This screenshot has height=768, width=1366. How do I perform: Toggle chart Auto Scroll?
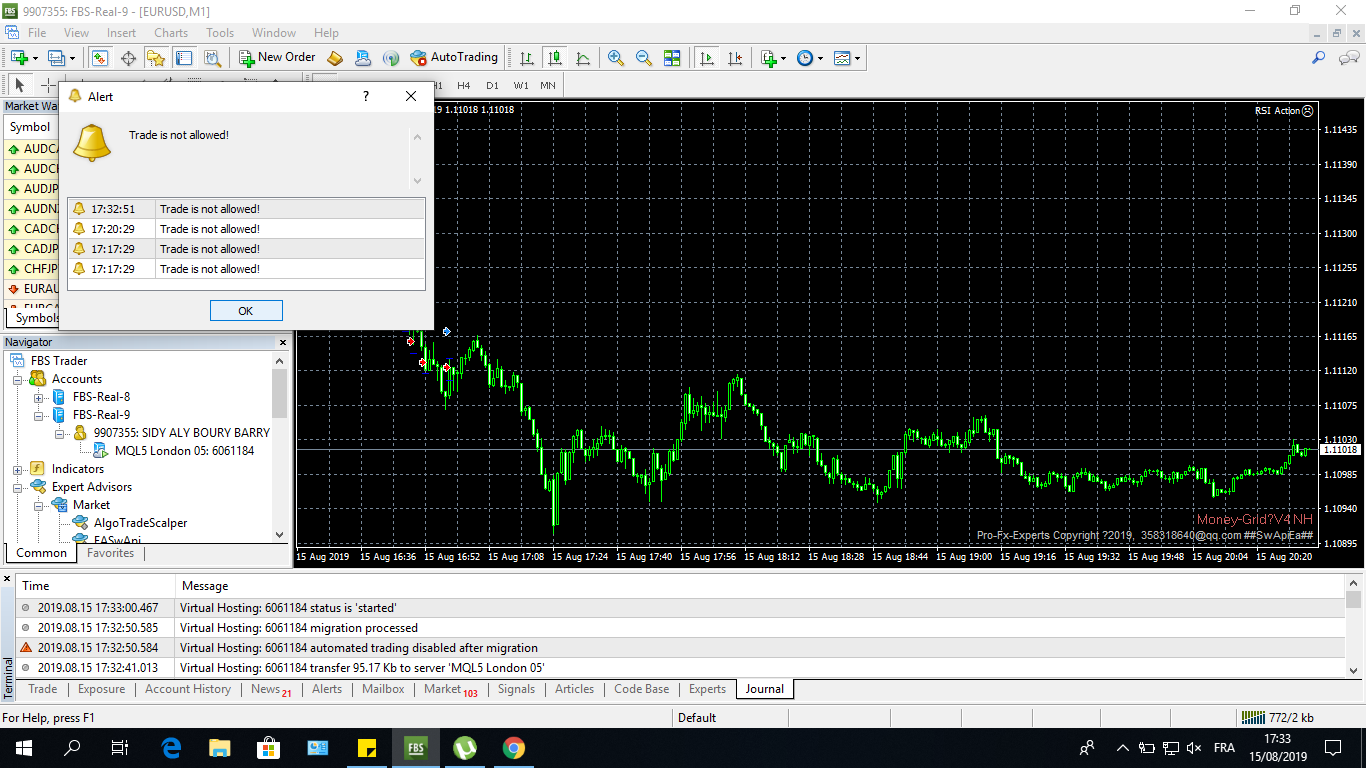coord(707,58)
